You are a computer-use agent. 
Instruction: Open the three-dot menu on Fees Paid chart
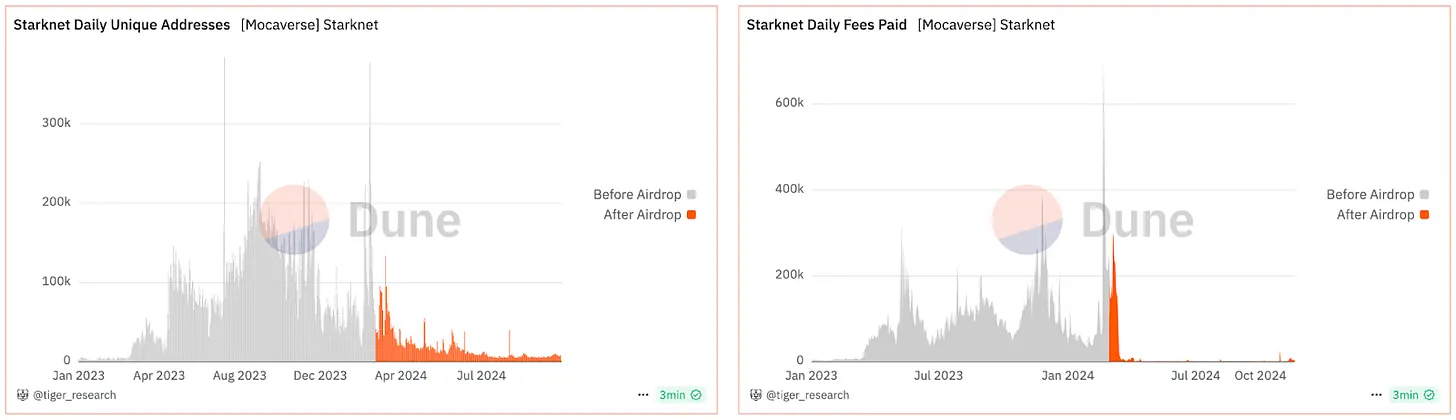1377,395
